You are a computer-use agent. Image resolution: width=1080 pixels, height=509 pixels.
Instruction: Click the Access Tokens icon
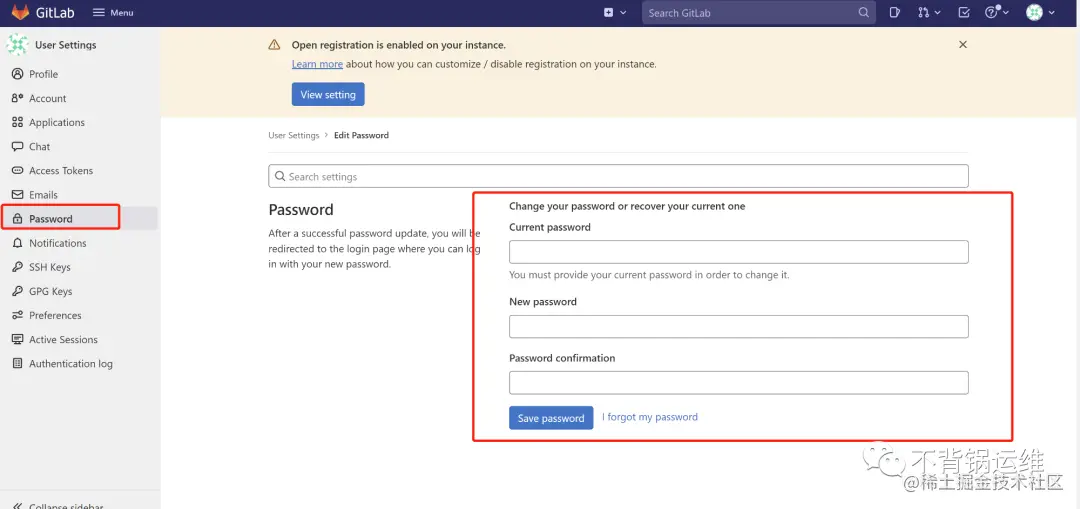[17, 170]
